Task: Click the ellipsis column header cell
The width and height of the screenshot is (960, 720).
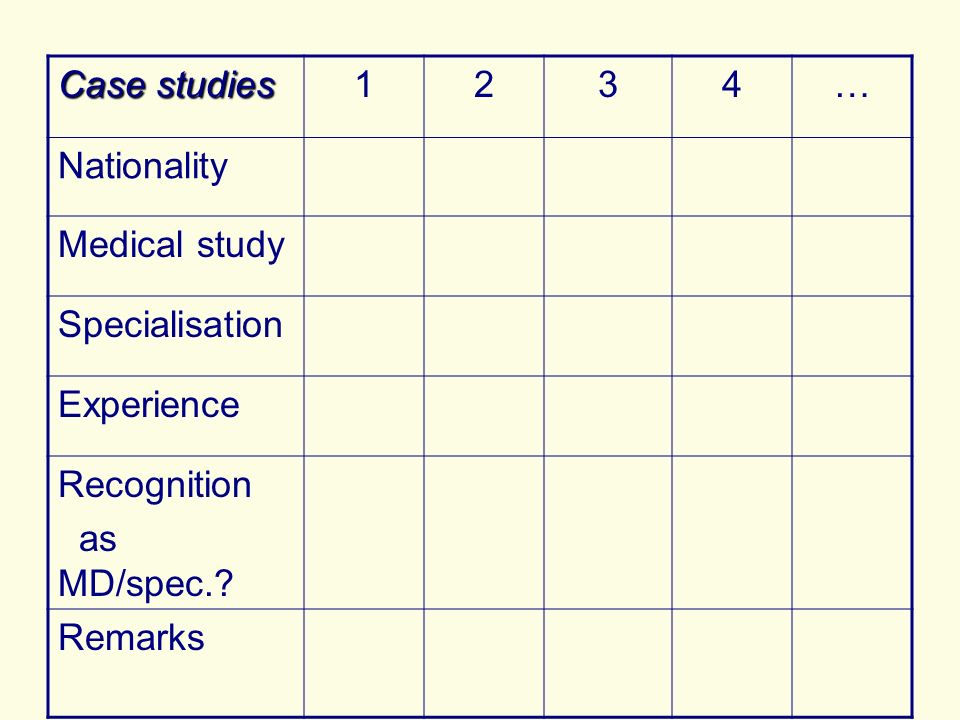Action: tap(852, 97)
